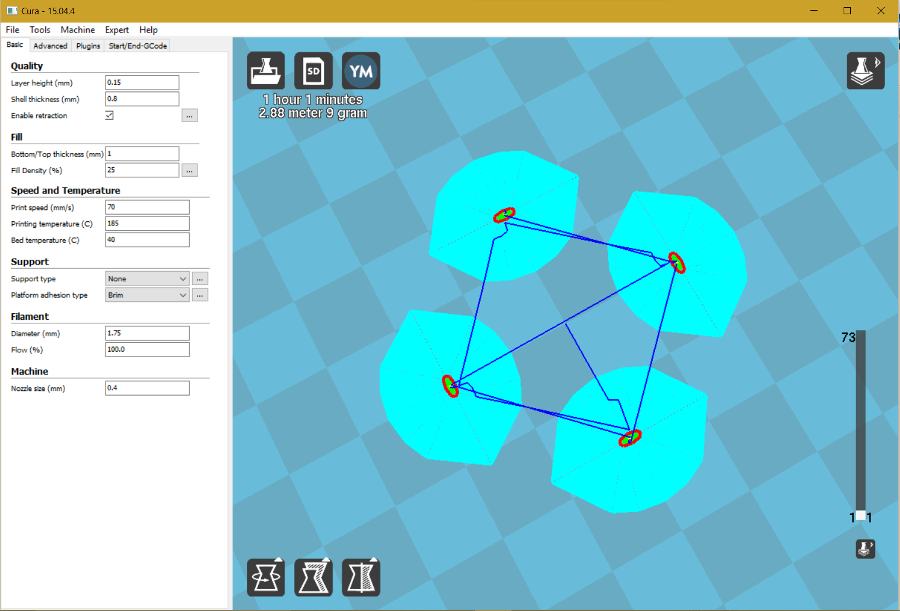Viewport: 900px width, 611px height.
Task: Open Support type ellipsis settings button
Action: click(x=200, y=279)
